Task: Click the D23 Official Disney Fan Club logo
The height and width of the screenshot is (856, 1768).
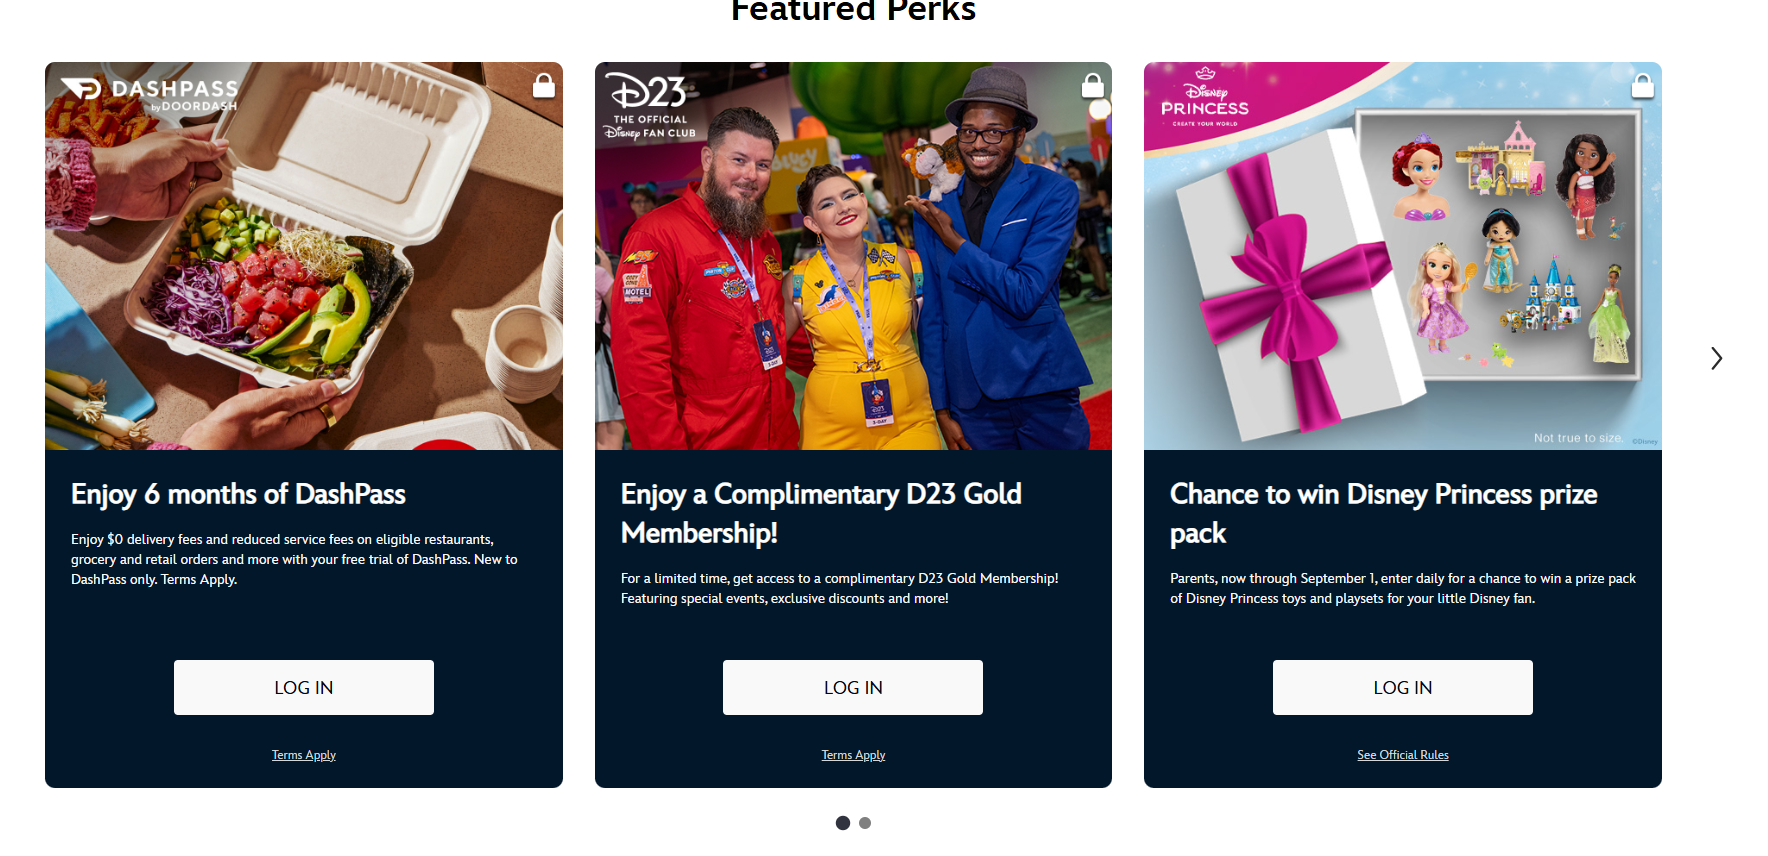Action: coord(651,105)
